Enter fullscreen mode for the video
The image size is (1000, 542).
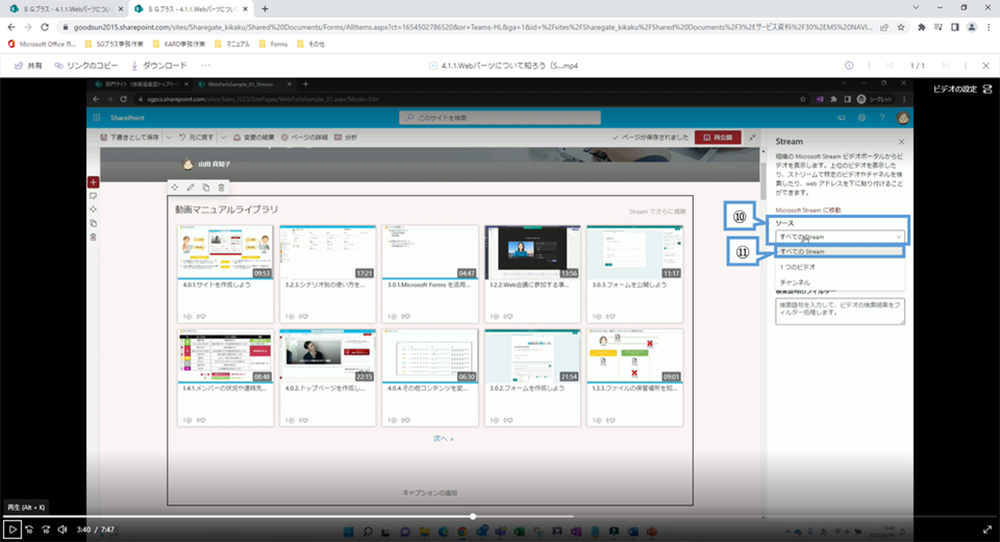987,529
